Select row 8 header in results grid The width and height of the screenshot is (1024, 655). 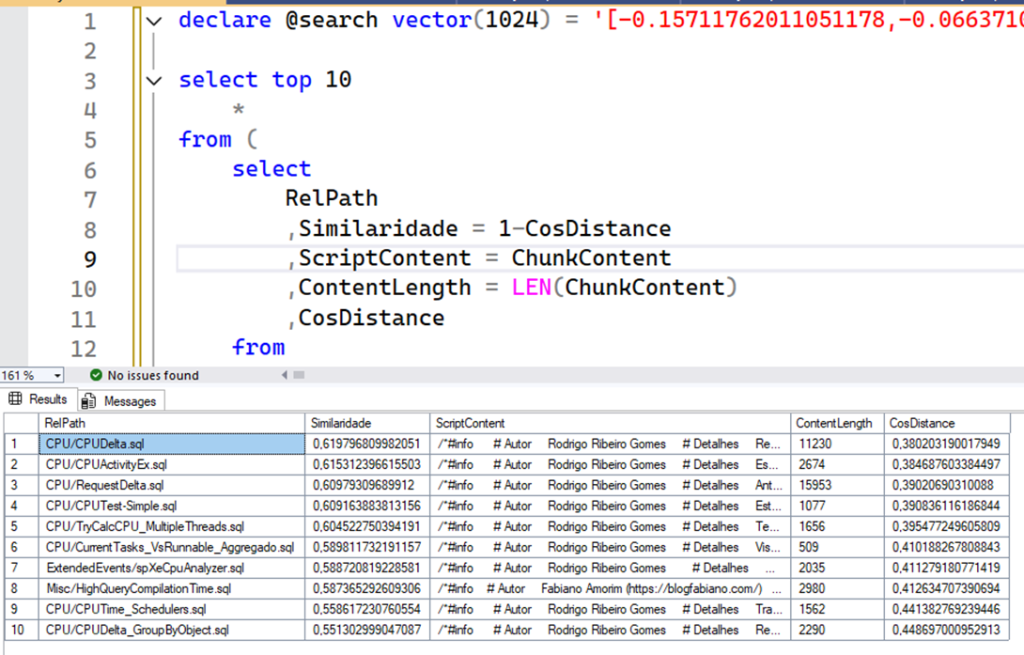tap(15, 589)
